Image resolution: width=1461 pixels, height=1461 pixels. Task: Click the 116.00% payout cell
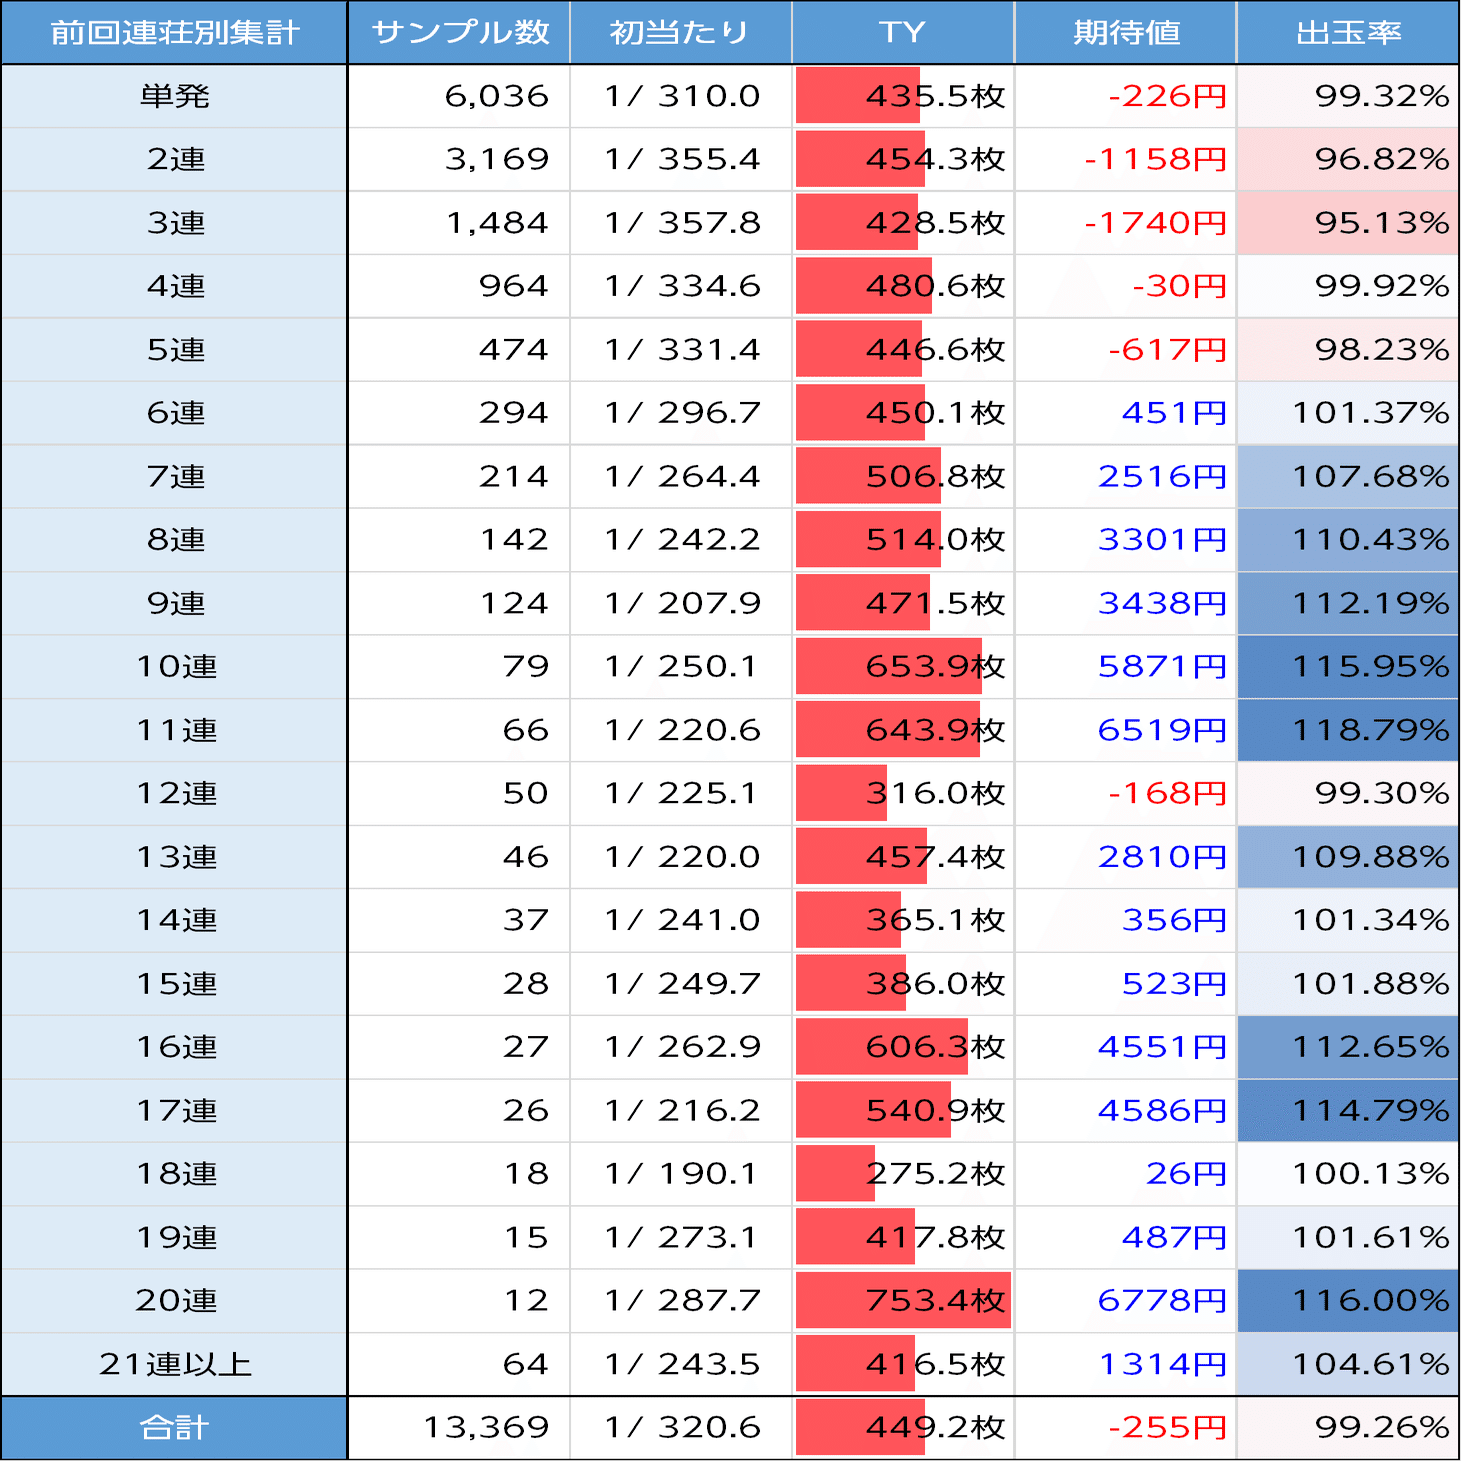(1348, 1301)
